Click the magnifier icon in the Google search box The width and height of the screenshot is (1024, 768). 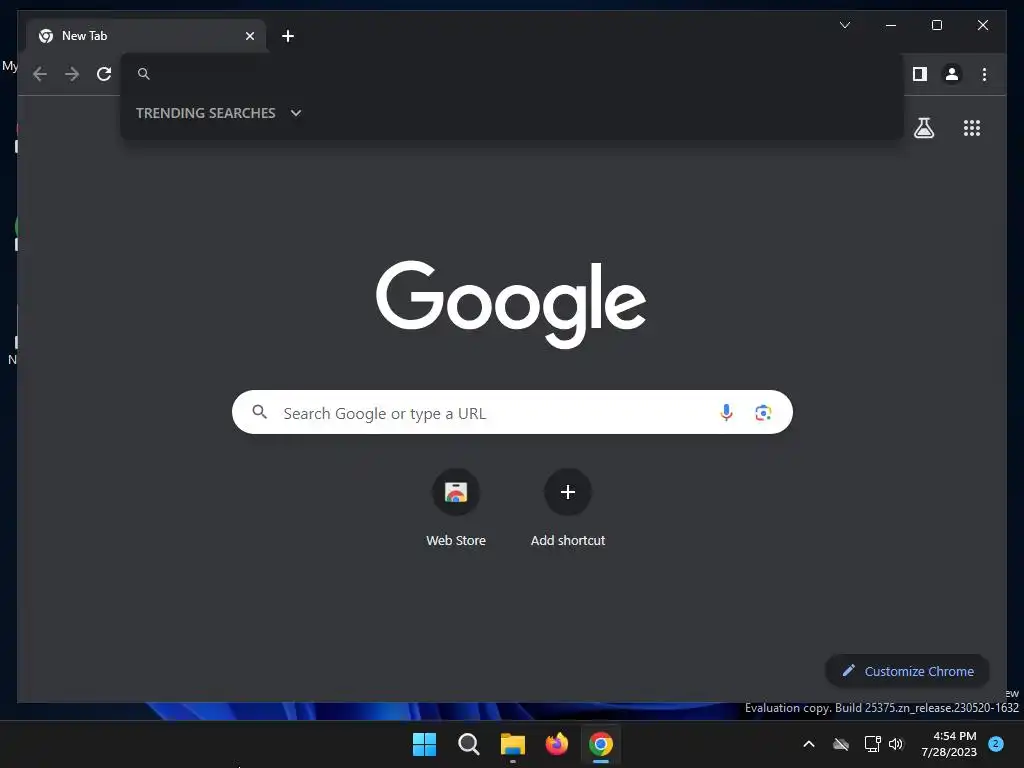click(x=259, y=412)
